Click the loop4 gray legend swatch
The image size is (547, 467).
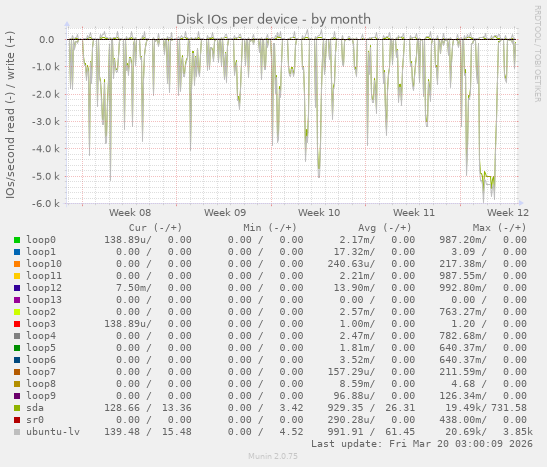click(17, 336)
